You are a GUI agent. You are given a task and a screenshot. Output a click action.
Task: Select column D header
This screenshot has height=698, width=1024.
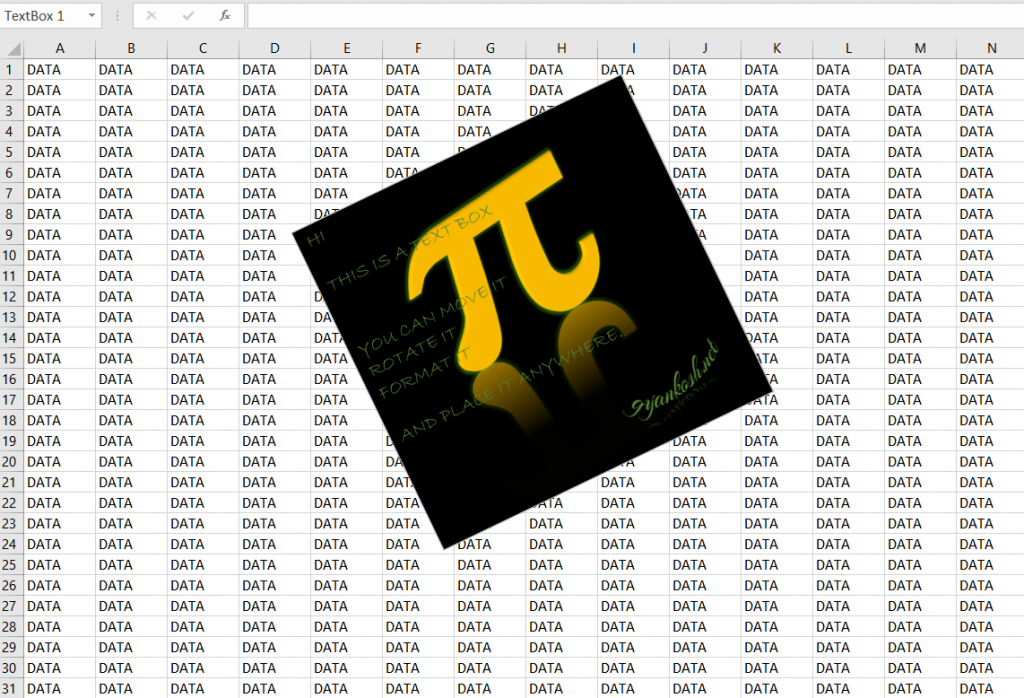coord(274,47)
